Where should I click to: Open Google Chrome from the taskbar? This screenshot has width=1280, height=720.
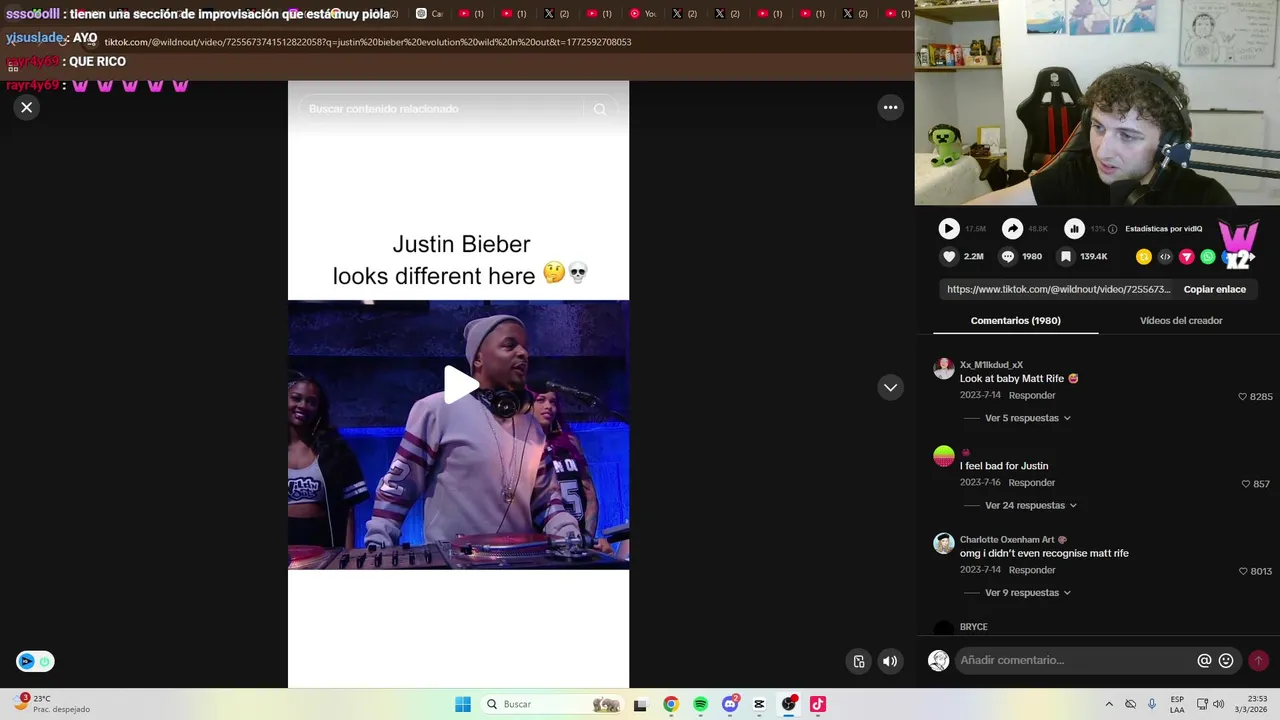671,704
